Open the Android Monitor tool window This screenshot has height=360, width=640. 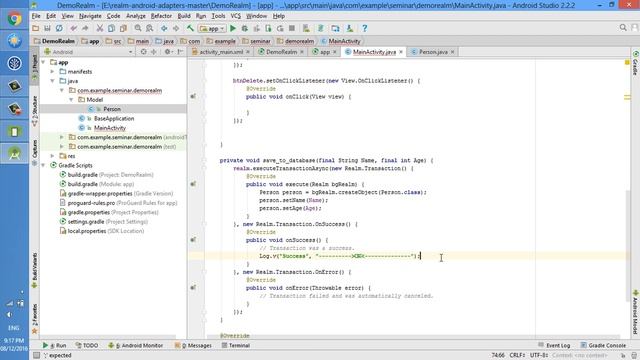[x=136, y=345]
